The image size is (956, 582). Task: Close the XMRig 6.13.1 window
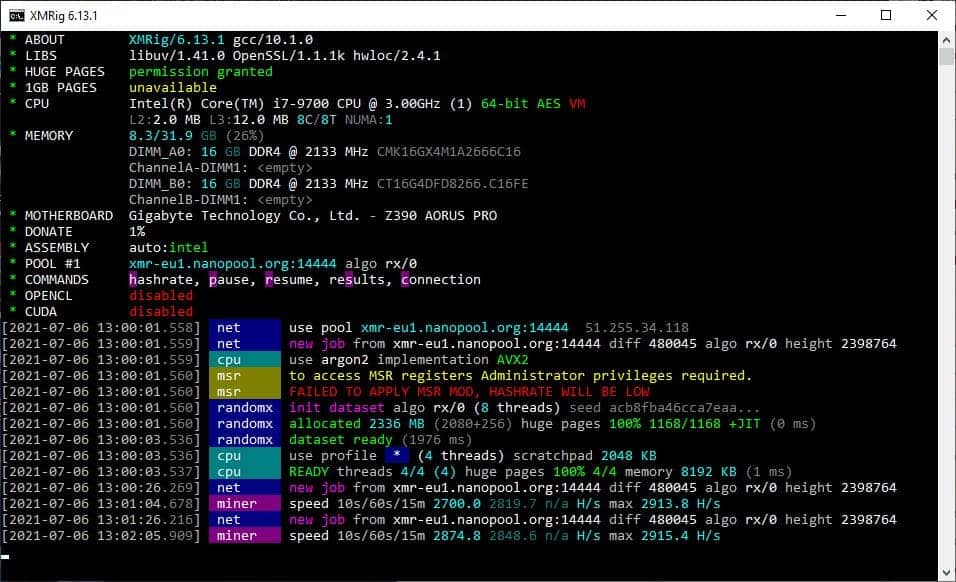(932, 15)
